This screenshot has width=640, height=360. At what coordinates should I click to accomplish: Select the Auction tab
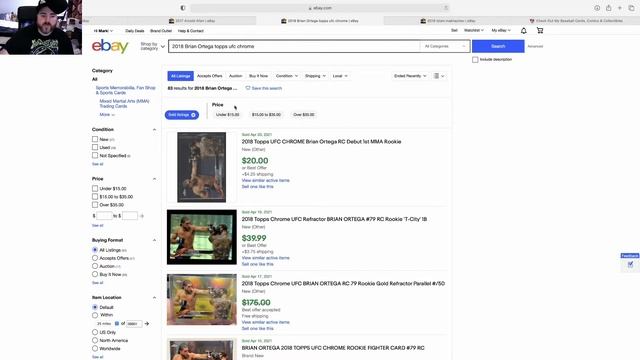[236, 76]
